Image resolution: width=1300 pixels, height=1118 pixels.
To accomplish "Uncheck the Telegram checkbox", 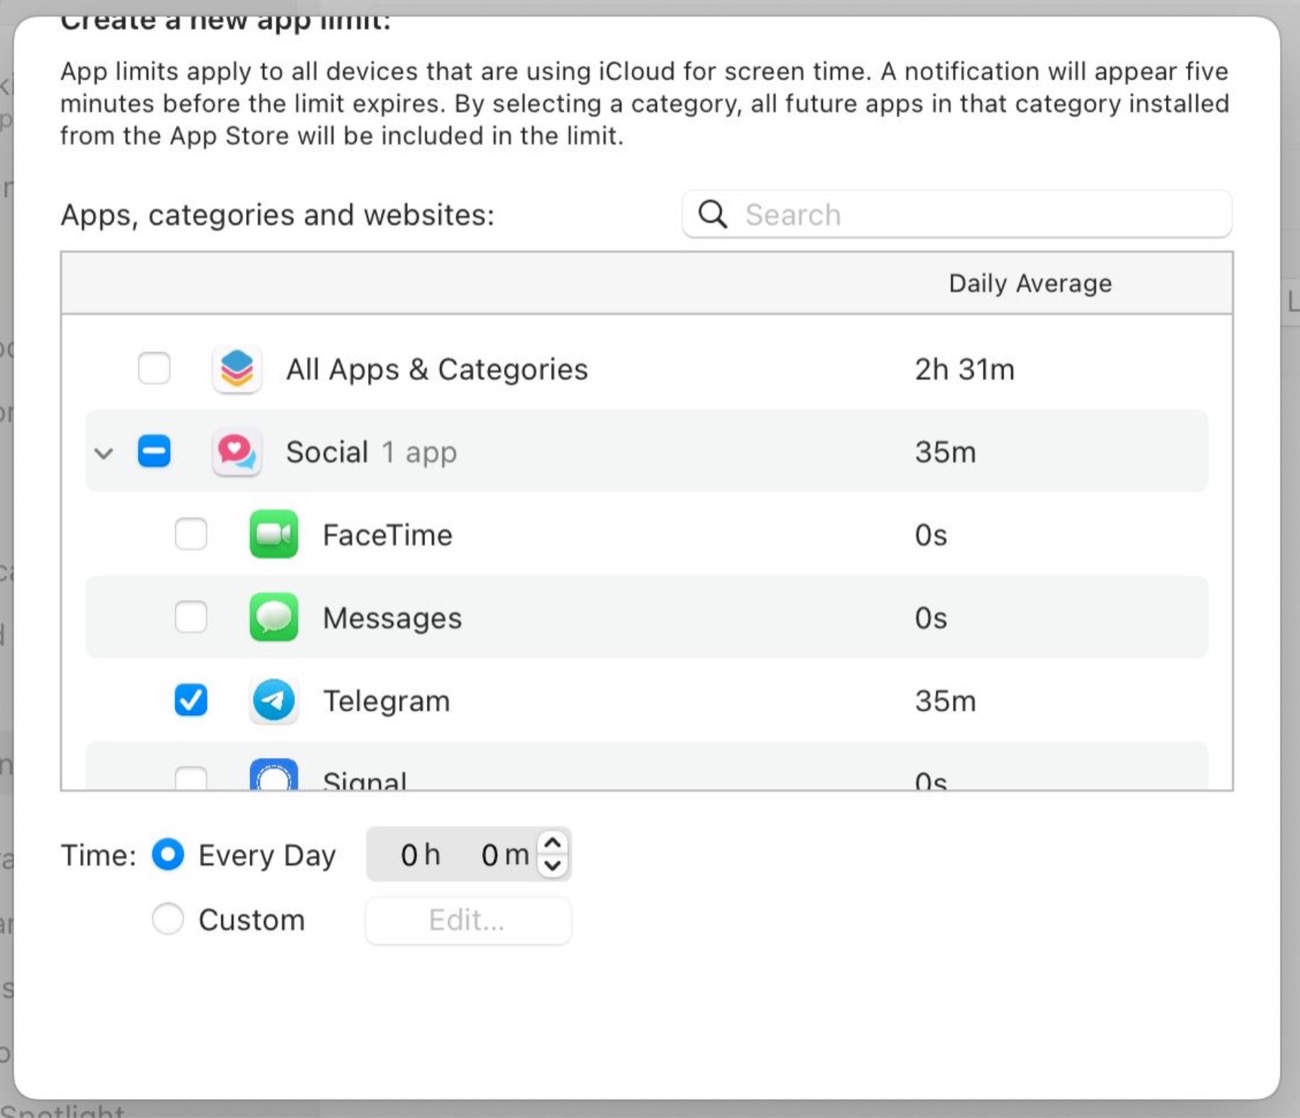I will coord(191,701).
